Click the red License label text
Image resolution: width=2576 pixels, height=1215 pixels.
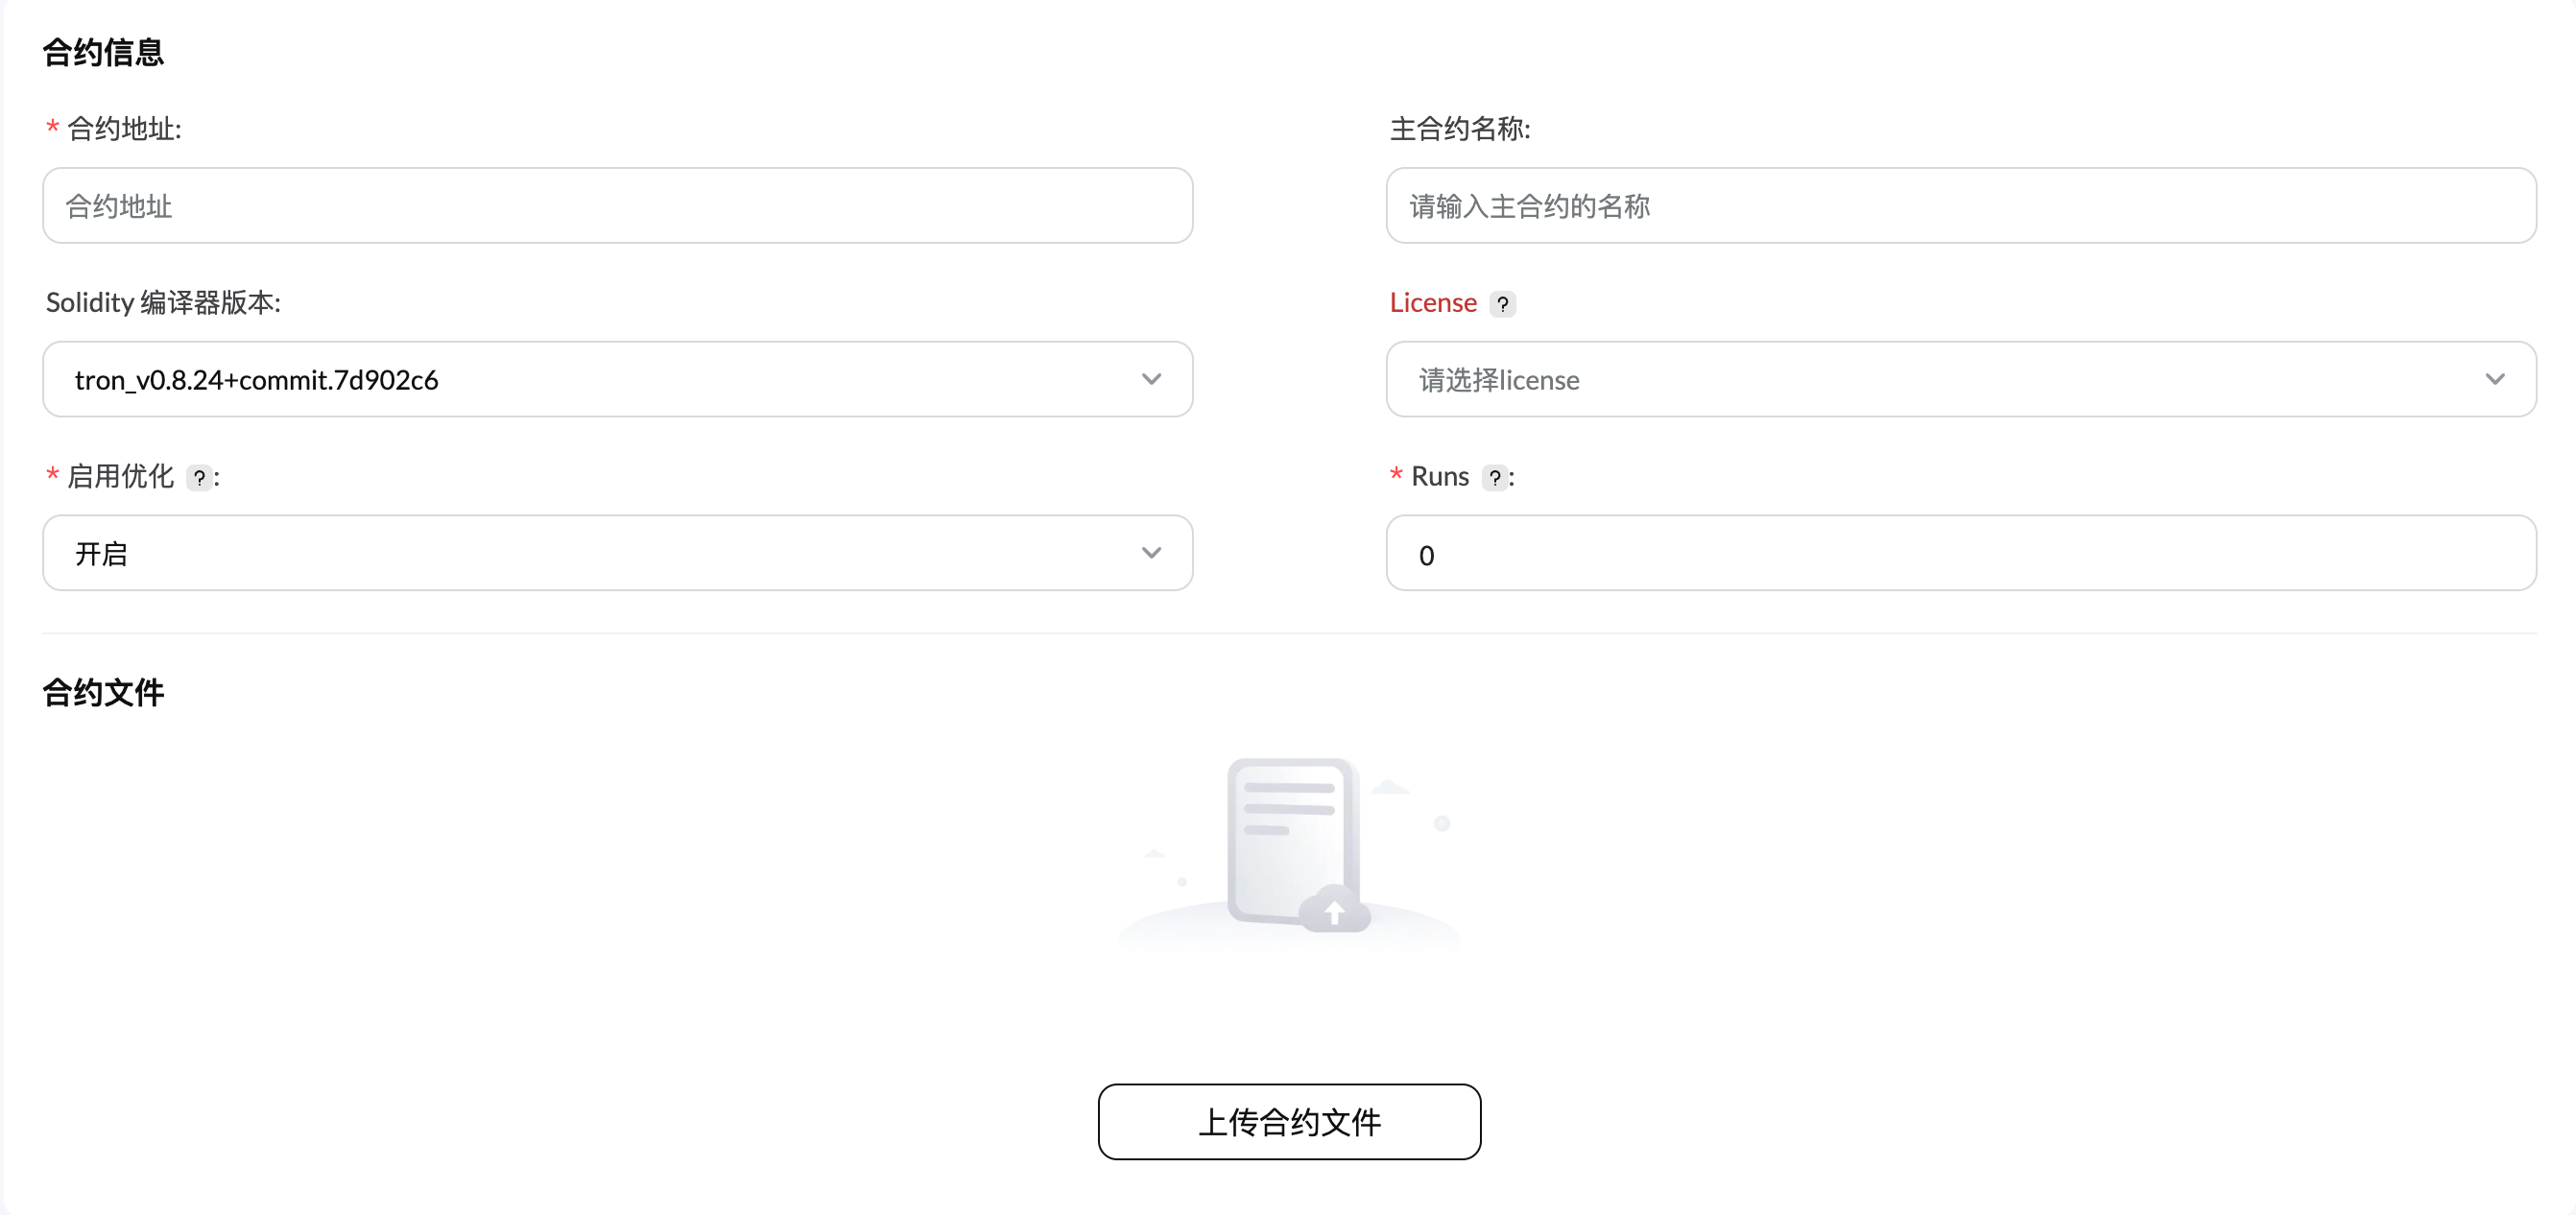pyautogui.click(x=1432, y=302)
